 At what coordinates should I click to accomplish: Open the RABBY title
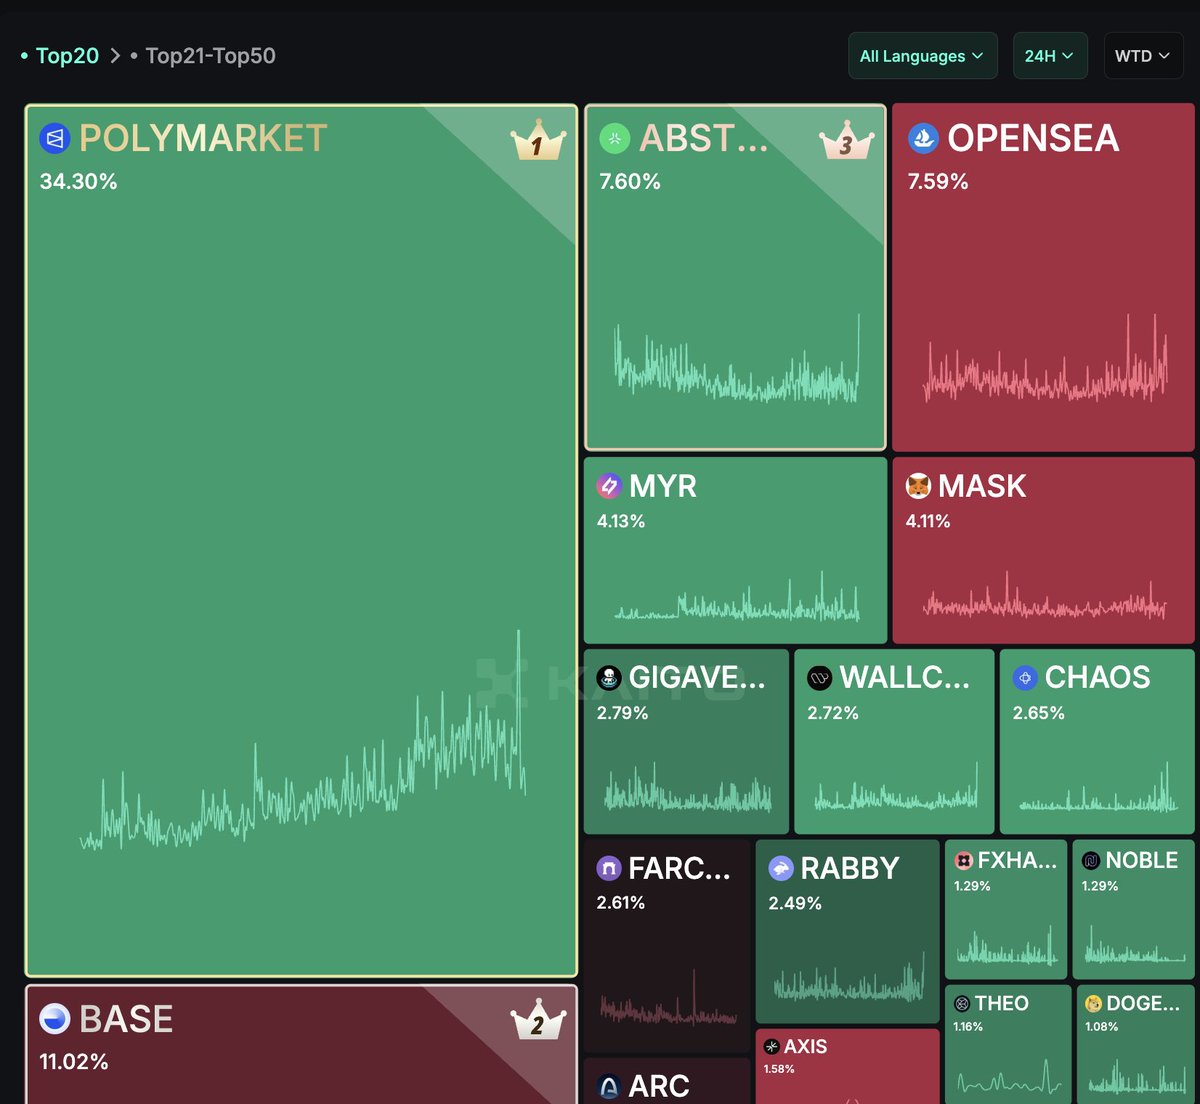pos(850,868)
